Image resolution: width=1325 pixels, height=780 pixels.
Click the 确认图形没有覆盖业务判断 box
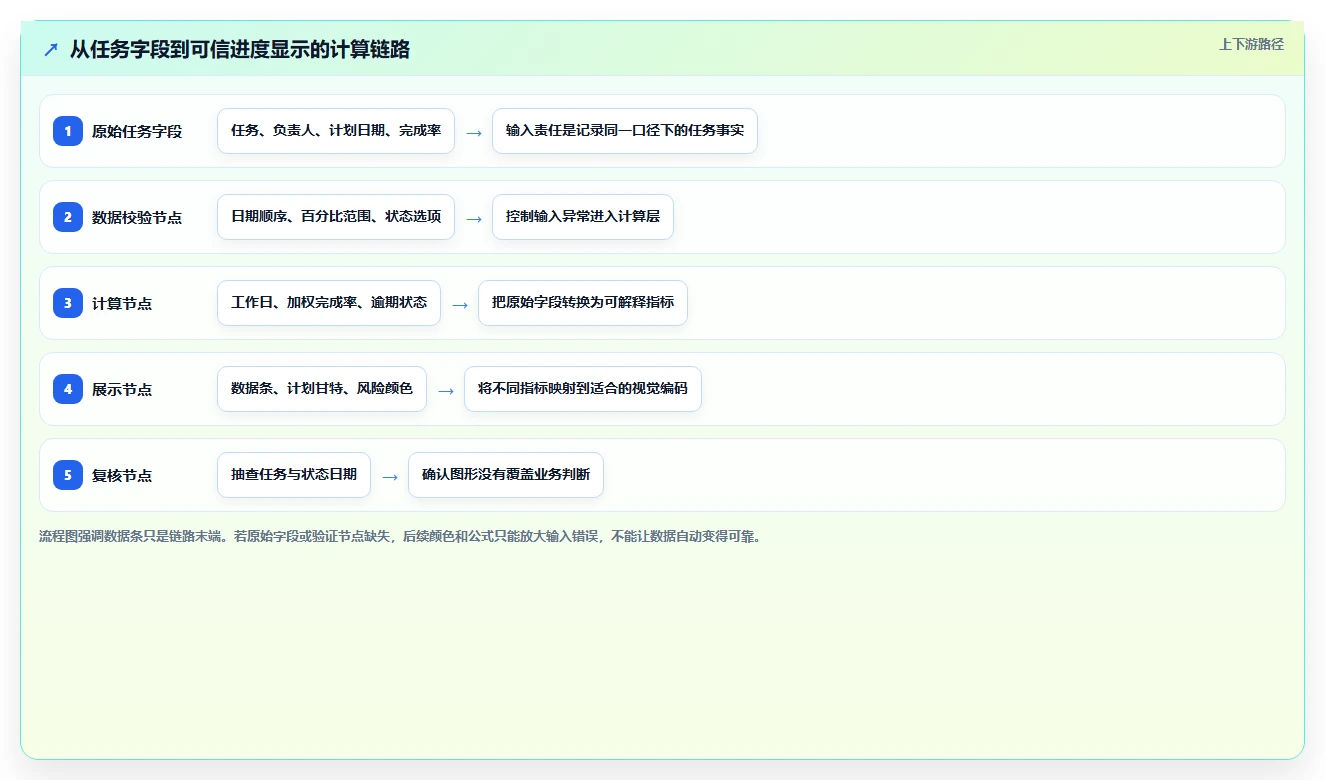506,475
